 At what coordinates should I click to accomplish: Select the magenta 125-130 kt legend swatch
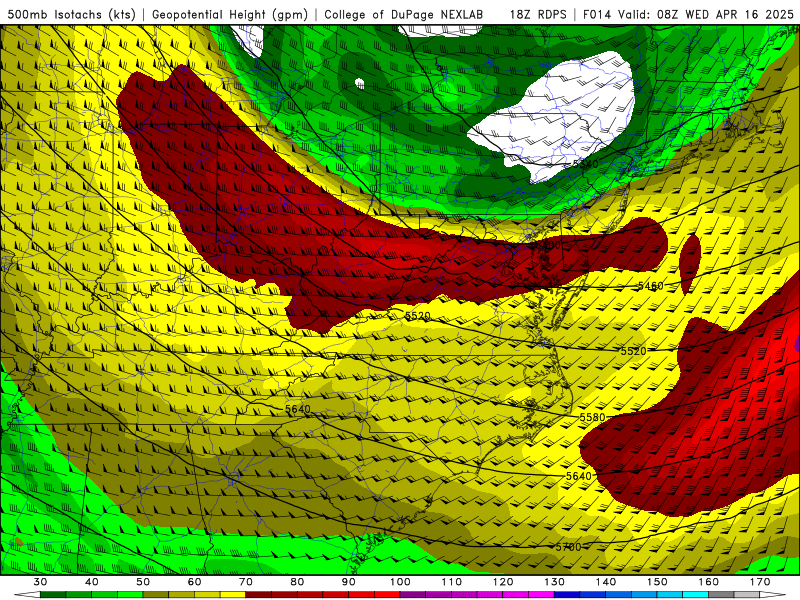(542, 595)
